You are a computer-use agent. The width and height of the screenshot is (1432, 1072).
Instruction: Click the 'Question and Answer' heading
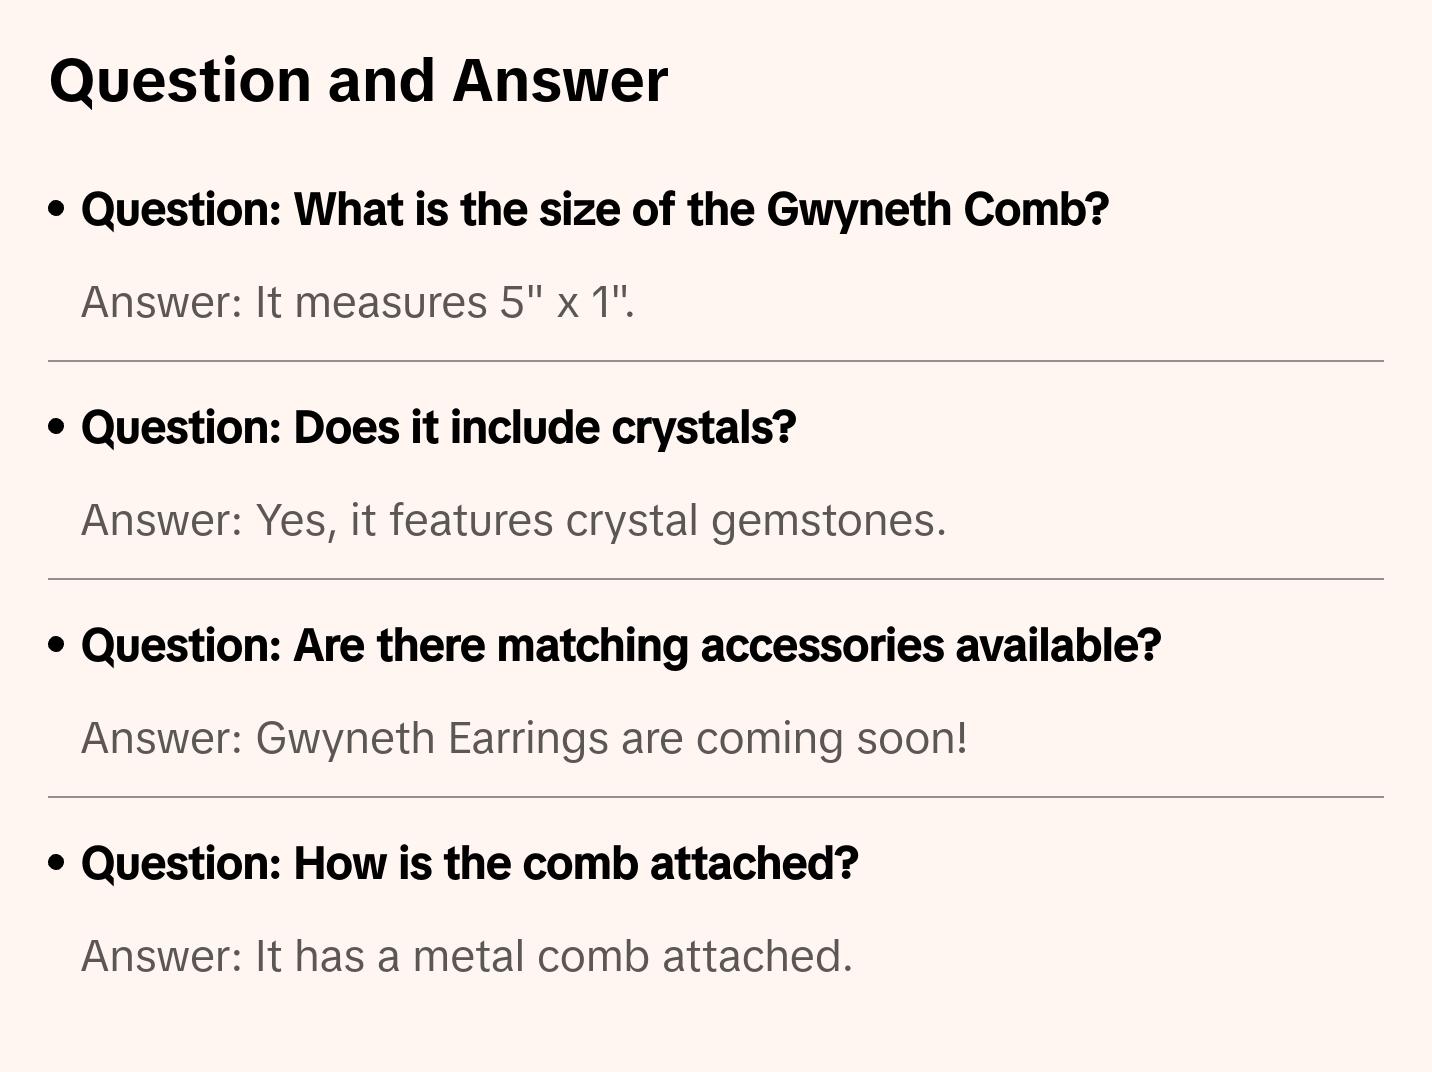pyautogui.click(x=358, y=81)
